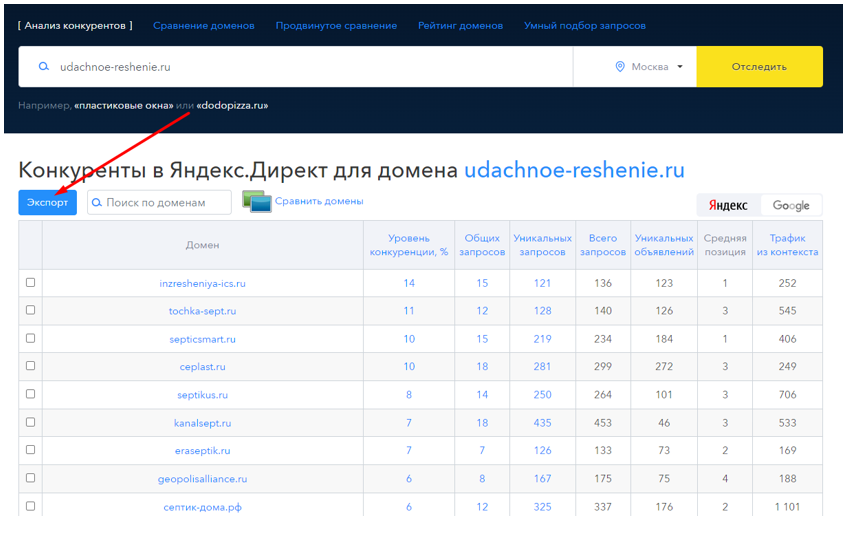Go to Рейтинг доменов tab
The image size is (852, 549).
[x=460, y=26]
